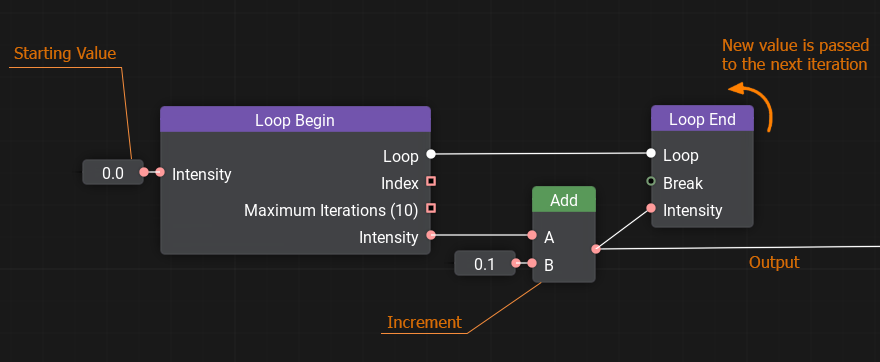Click the Intensity input port on Loop Begin
This screenshot has width=880, height=362.
[160, 172]
